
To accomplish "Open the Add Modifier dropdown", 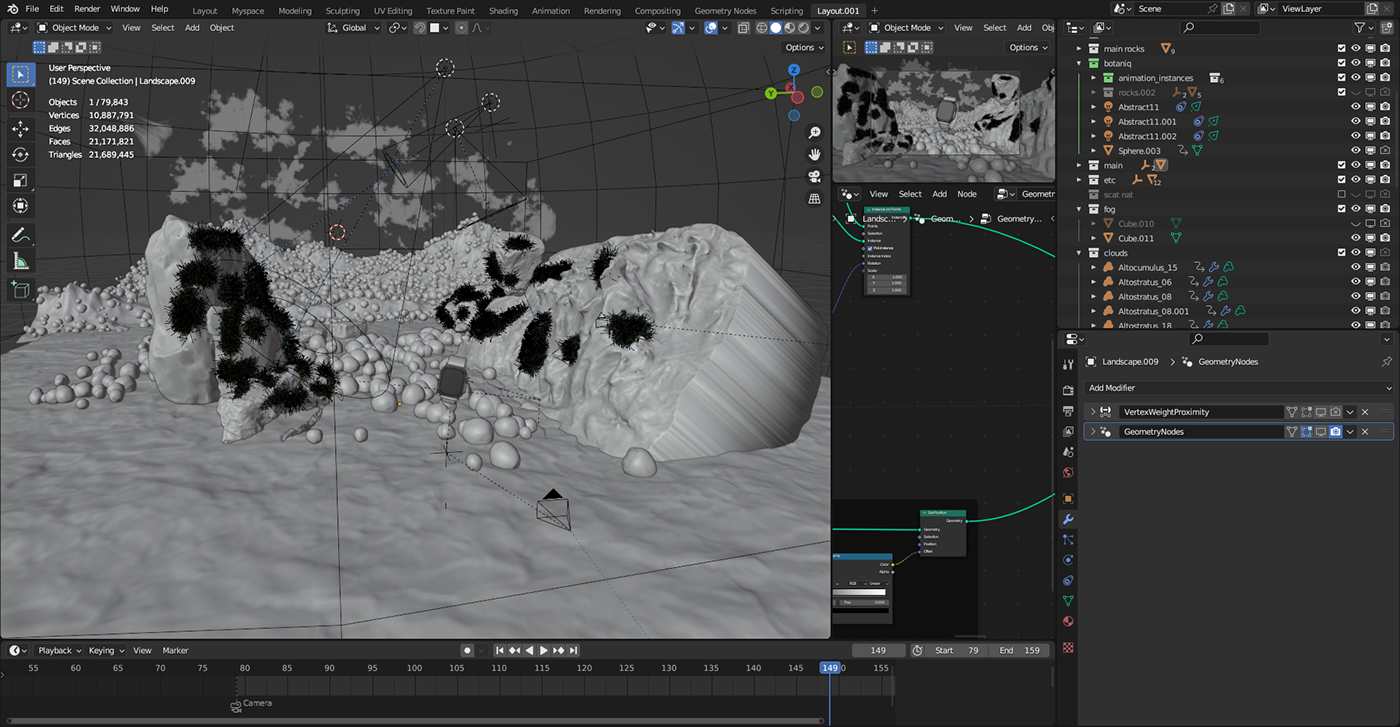I will (x=1238, y=388).
